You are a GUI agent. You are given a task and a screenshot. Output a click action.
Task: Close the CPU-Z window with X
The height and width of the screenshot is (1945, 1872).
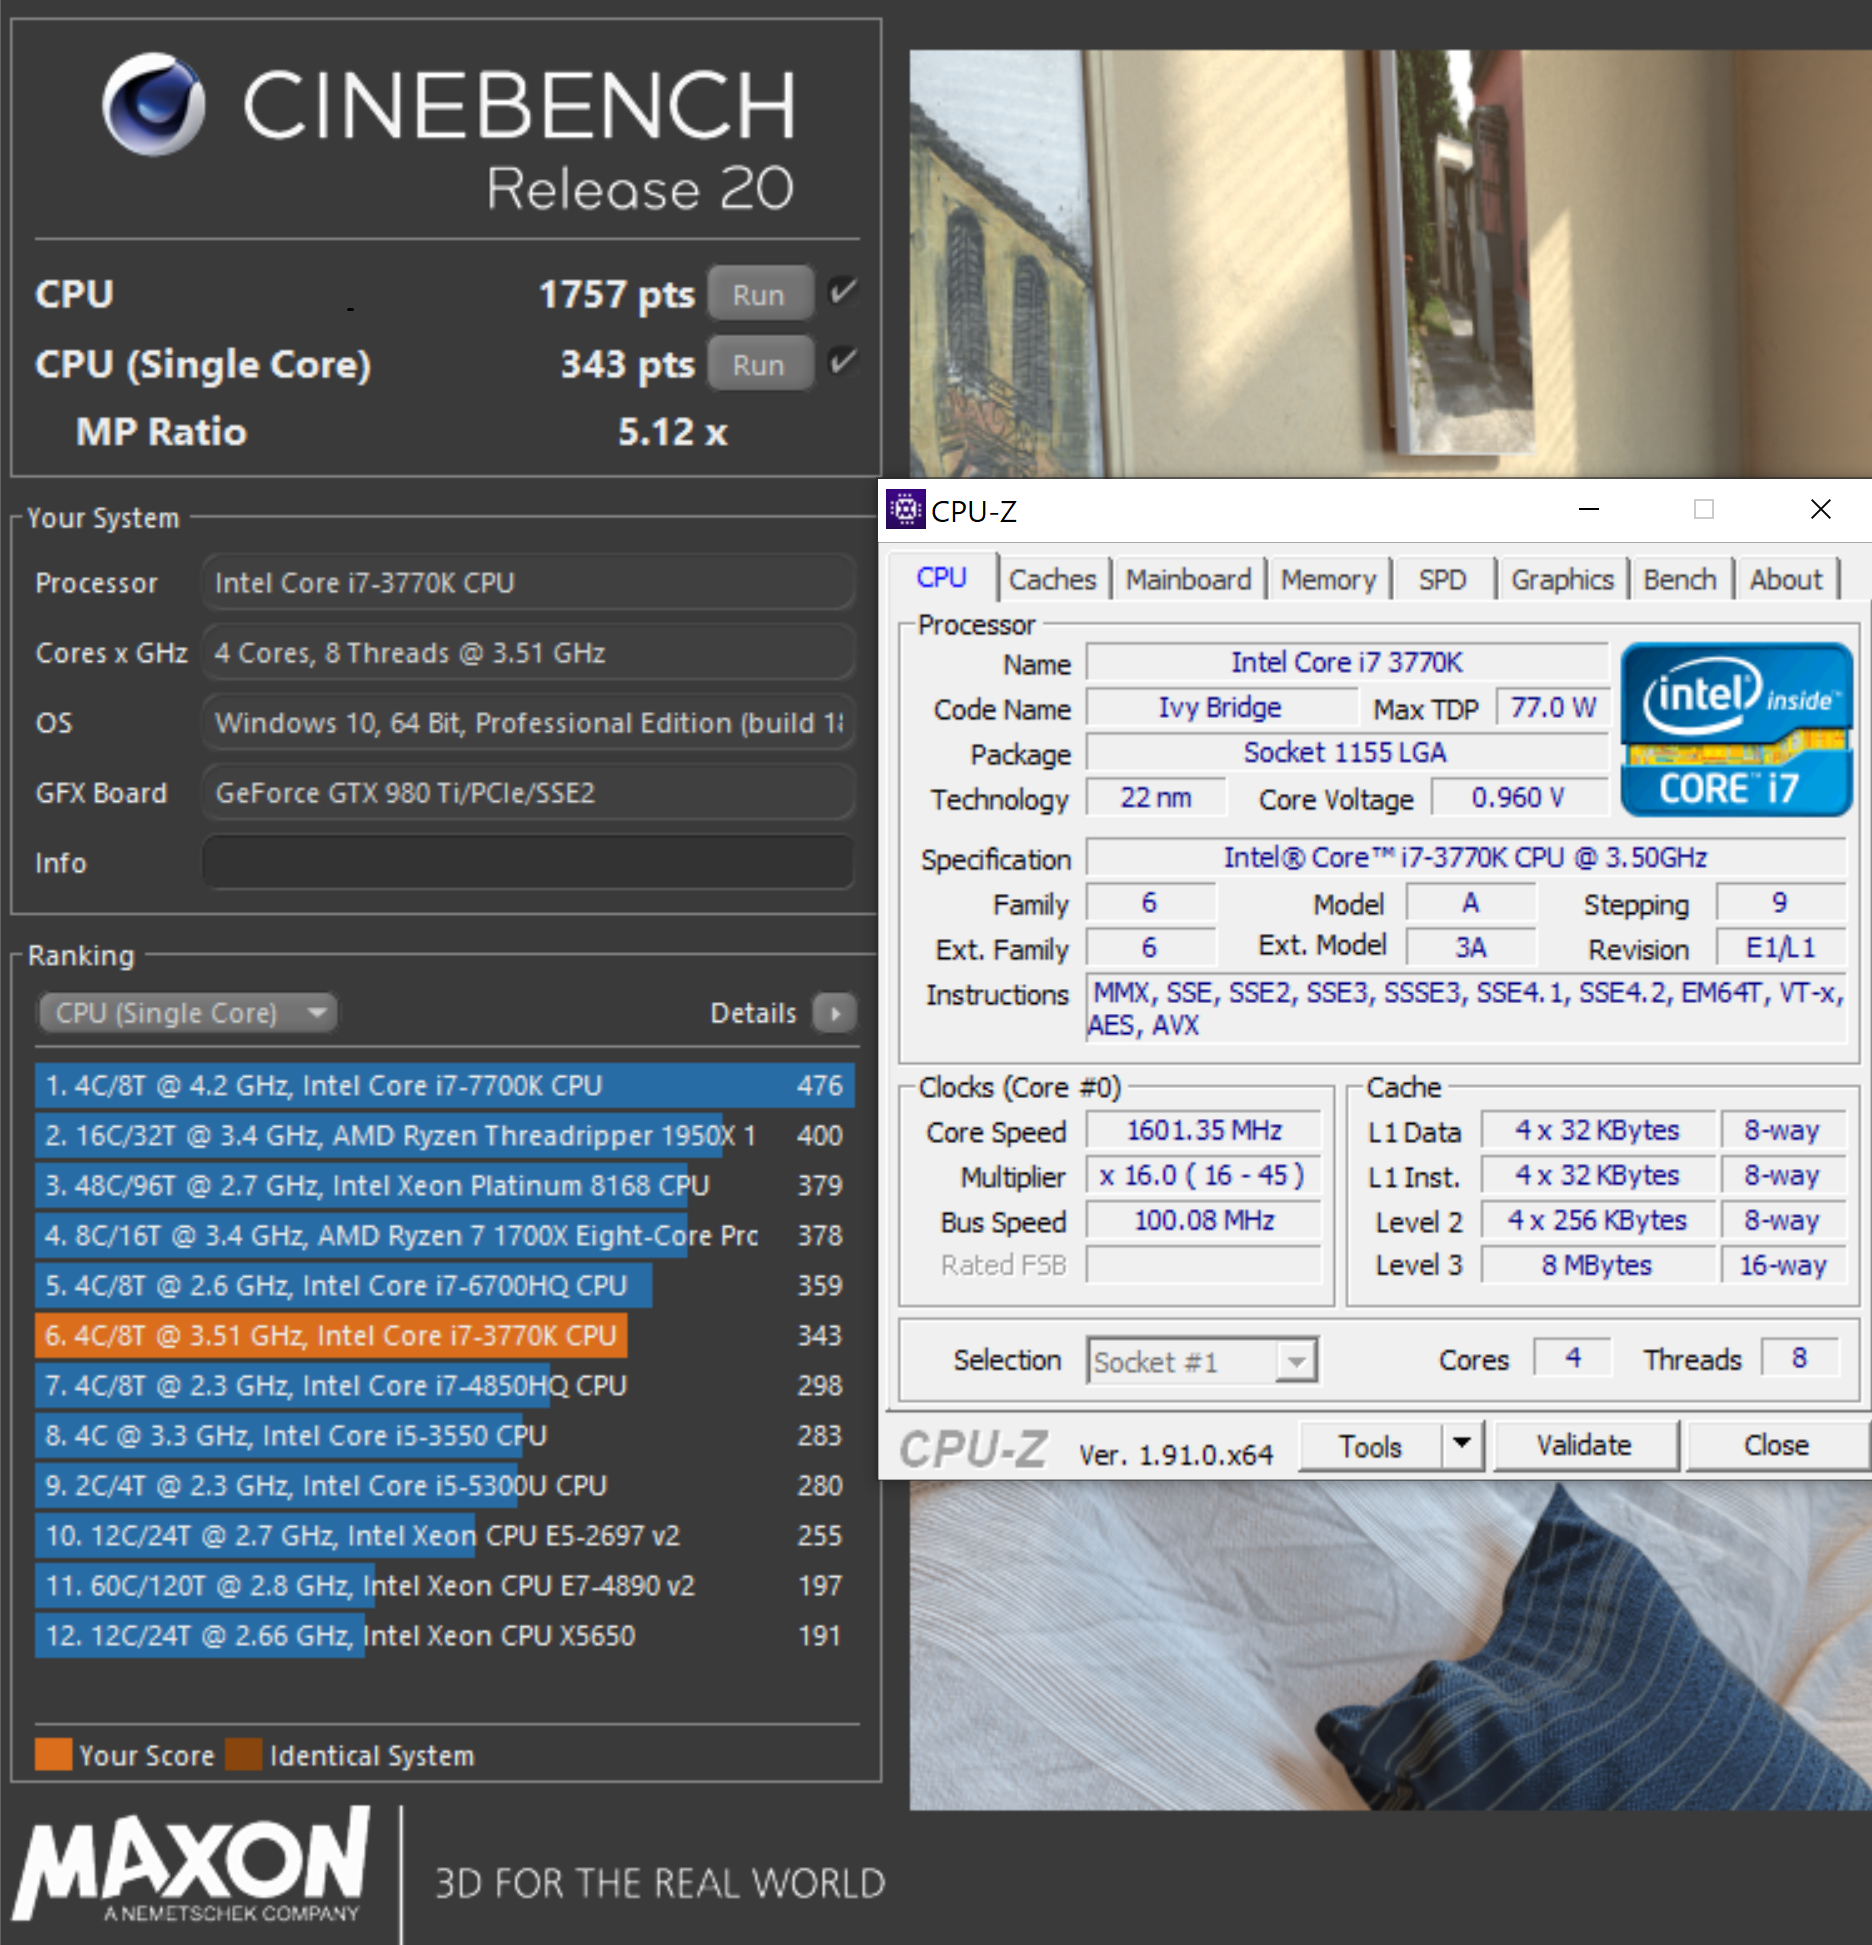(1821, 510)
